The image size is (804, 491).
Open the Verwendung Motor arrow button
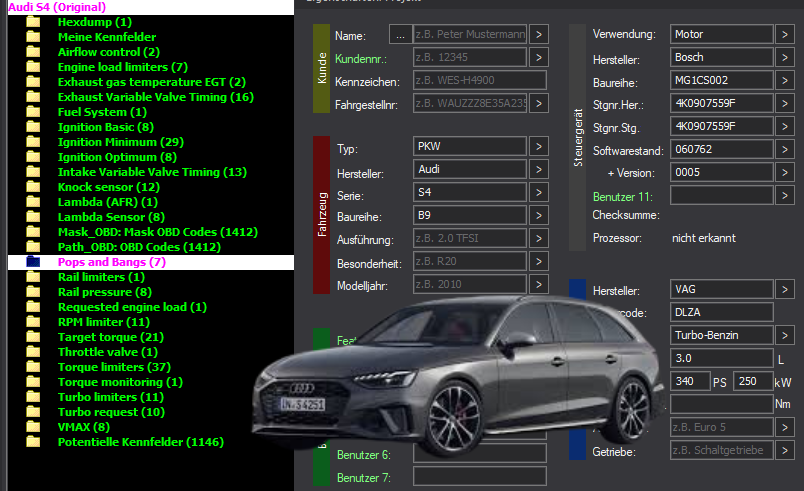coord(785,34)
